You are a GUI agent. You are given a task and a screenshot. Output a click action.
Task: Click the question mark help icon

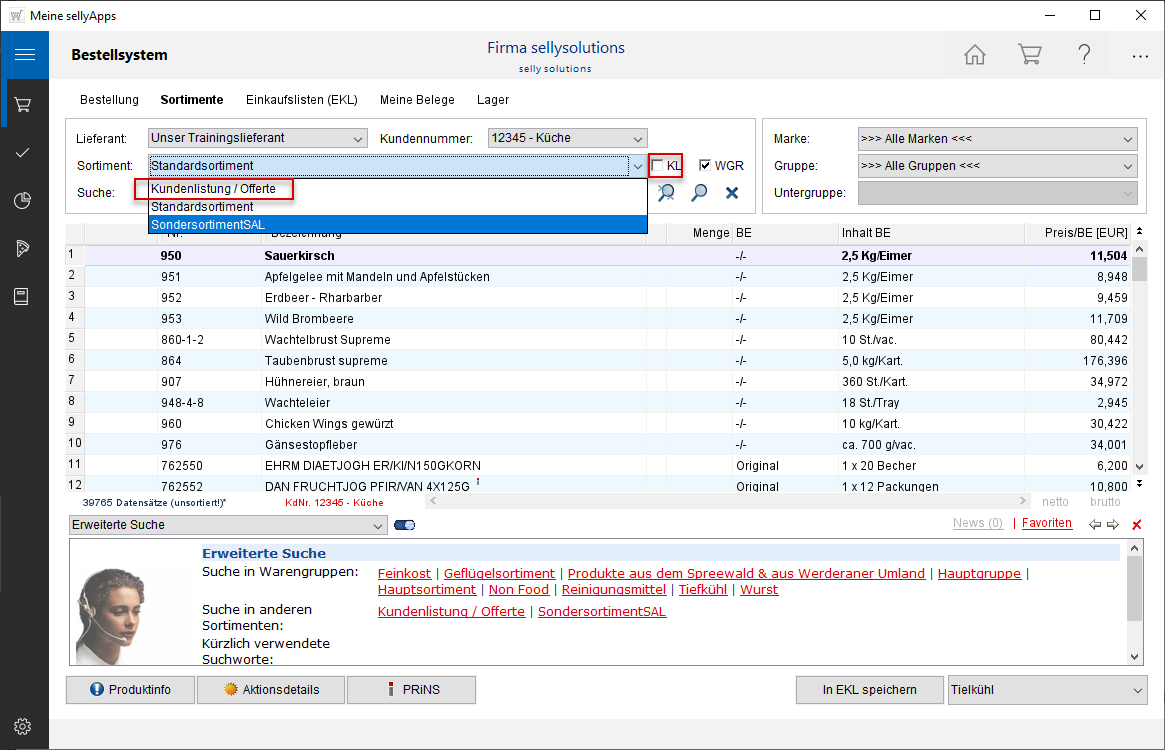(x=1084, y=55)
